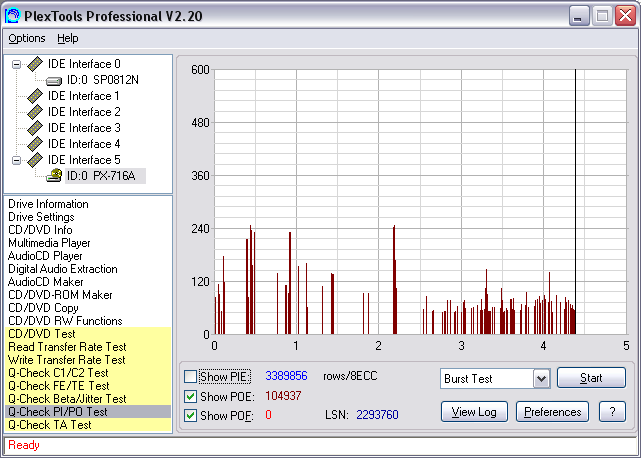Image resolution: width=641 pixels, height=458 pixels.
Task: Click the IDE Interface 2 chip icon
Action: pos(35,112)
